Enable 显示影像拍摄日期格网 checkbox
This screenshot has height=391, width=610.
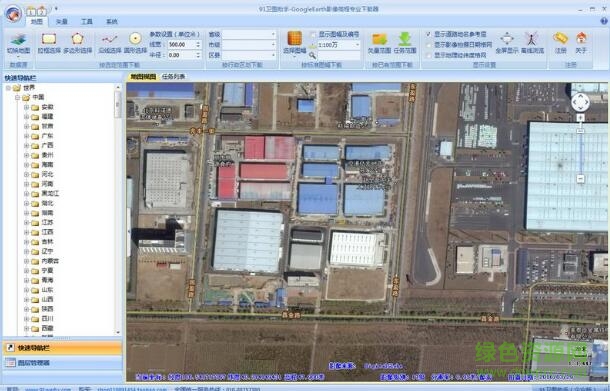pyautogui.click(x=428, y=45)
